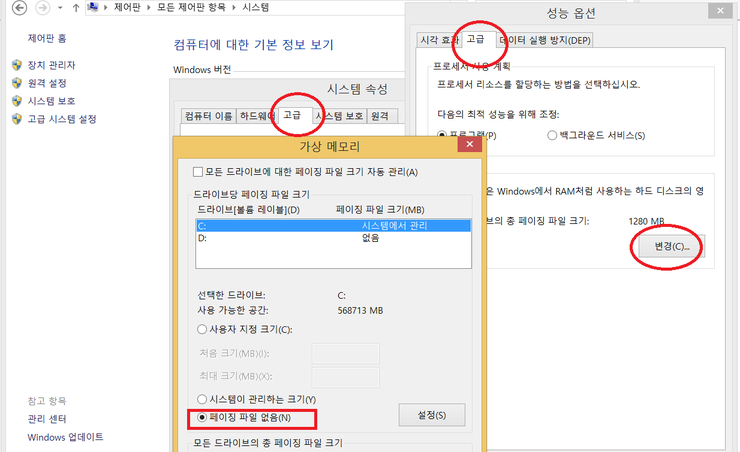740x452 pixels.
Task: Go forward with the Control Panel forward arrow
Action: (43, 8)
